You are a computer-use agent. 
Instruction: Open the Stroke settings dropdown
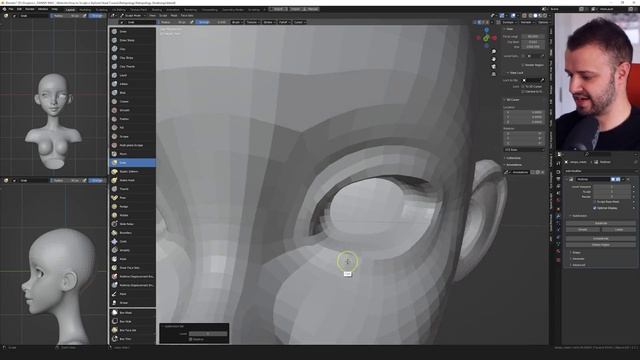pos(269,22)
